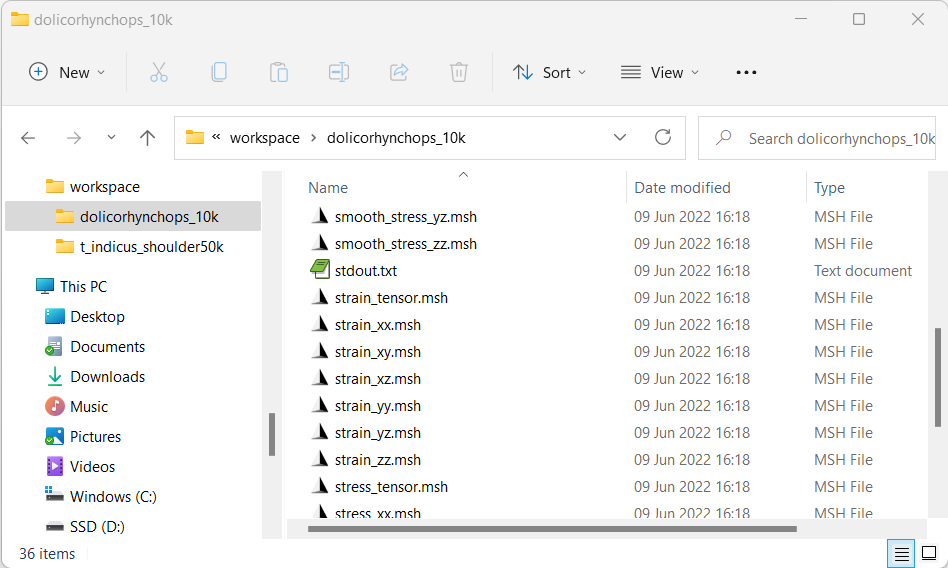Switch to details view layout
Screen dimensions: 948x568
(x=902, y=553)
